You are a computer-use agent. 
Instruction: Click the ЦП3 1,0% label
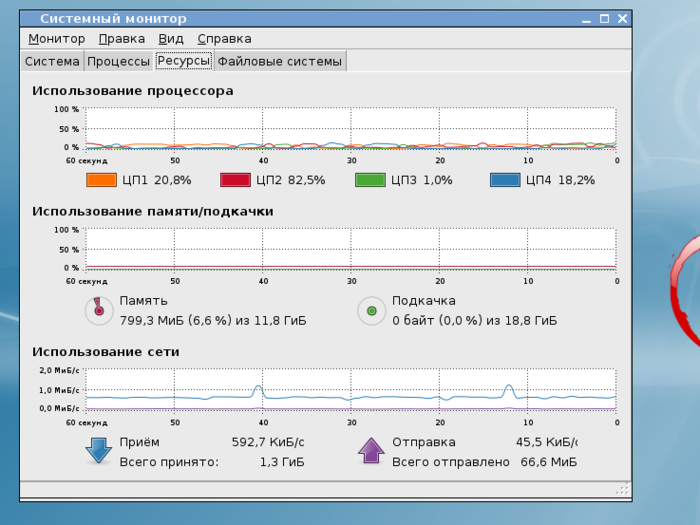[422, 180]
